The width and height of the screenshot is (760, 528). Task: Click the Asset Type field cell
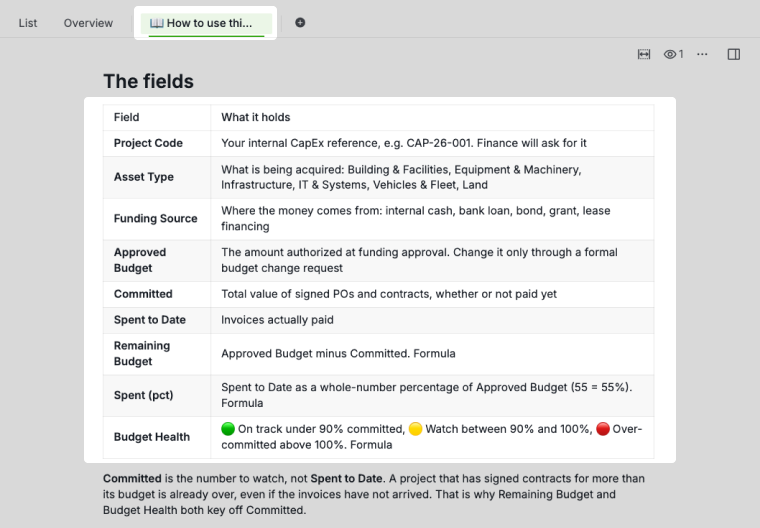coord(157,177)
